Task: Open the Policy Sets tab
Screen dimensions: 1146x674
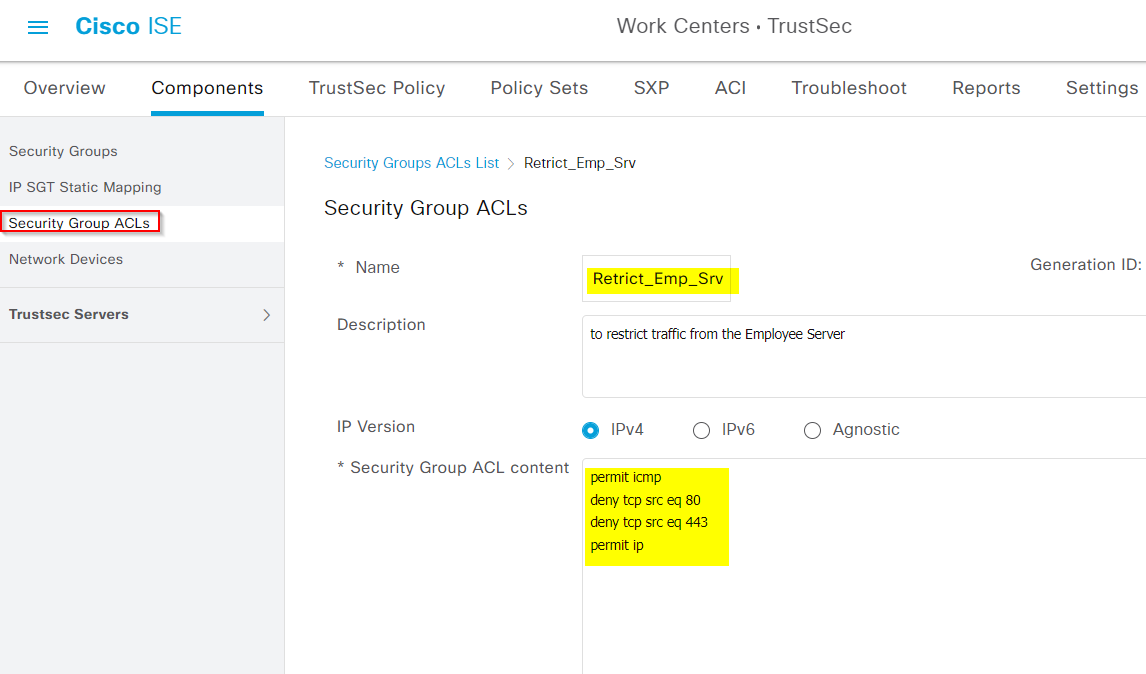Action: click(539, 88)
